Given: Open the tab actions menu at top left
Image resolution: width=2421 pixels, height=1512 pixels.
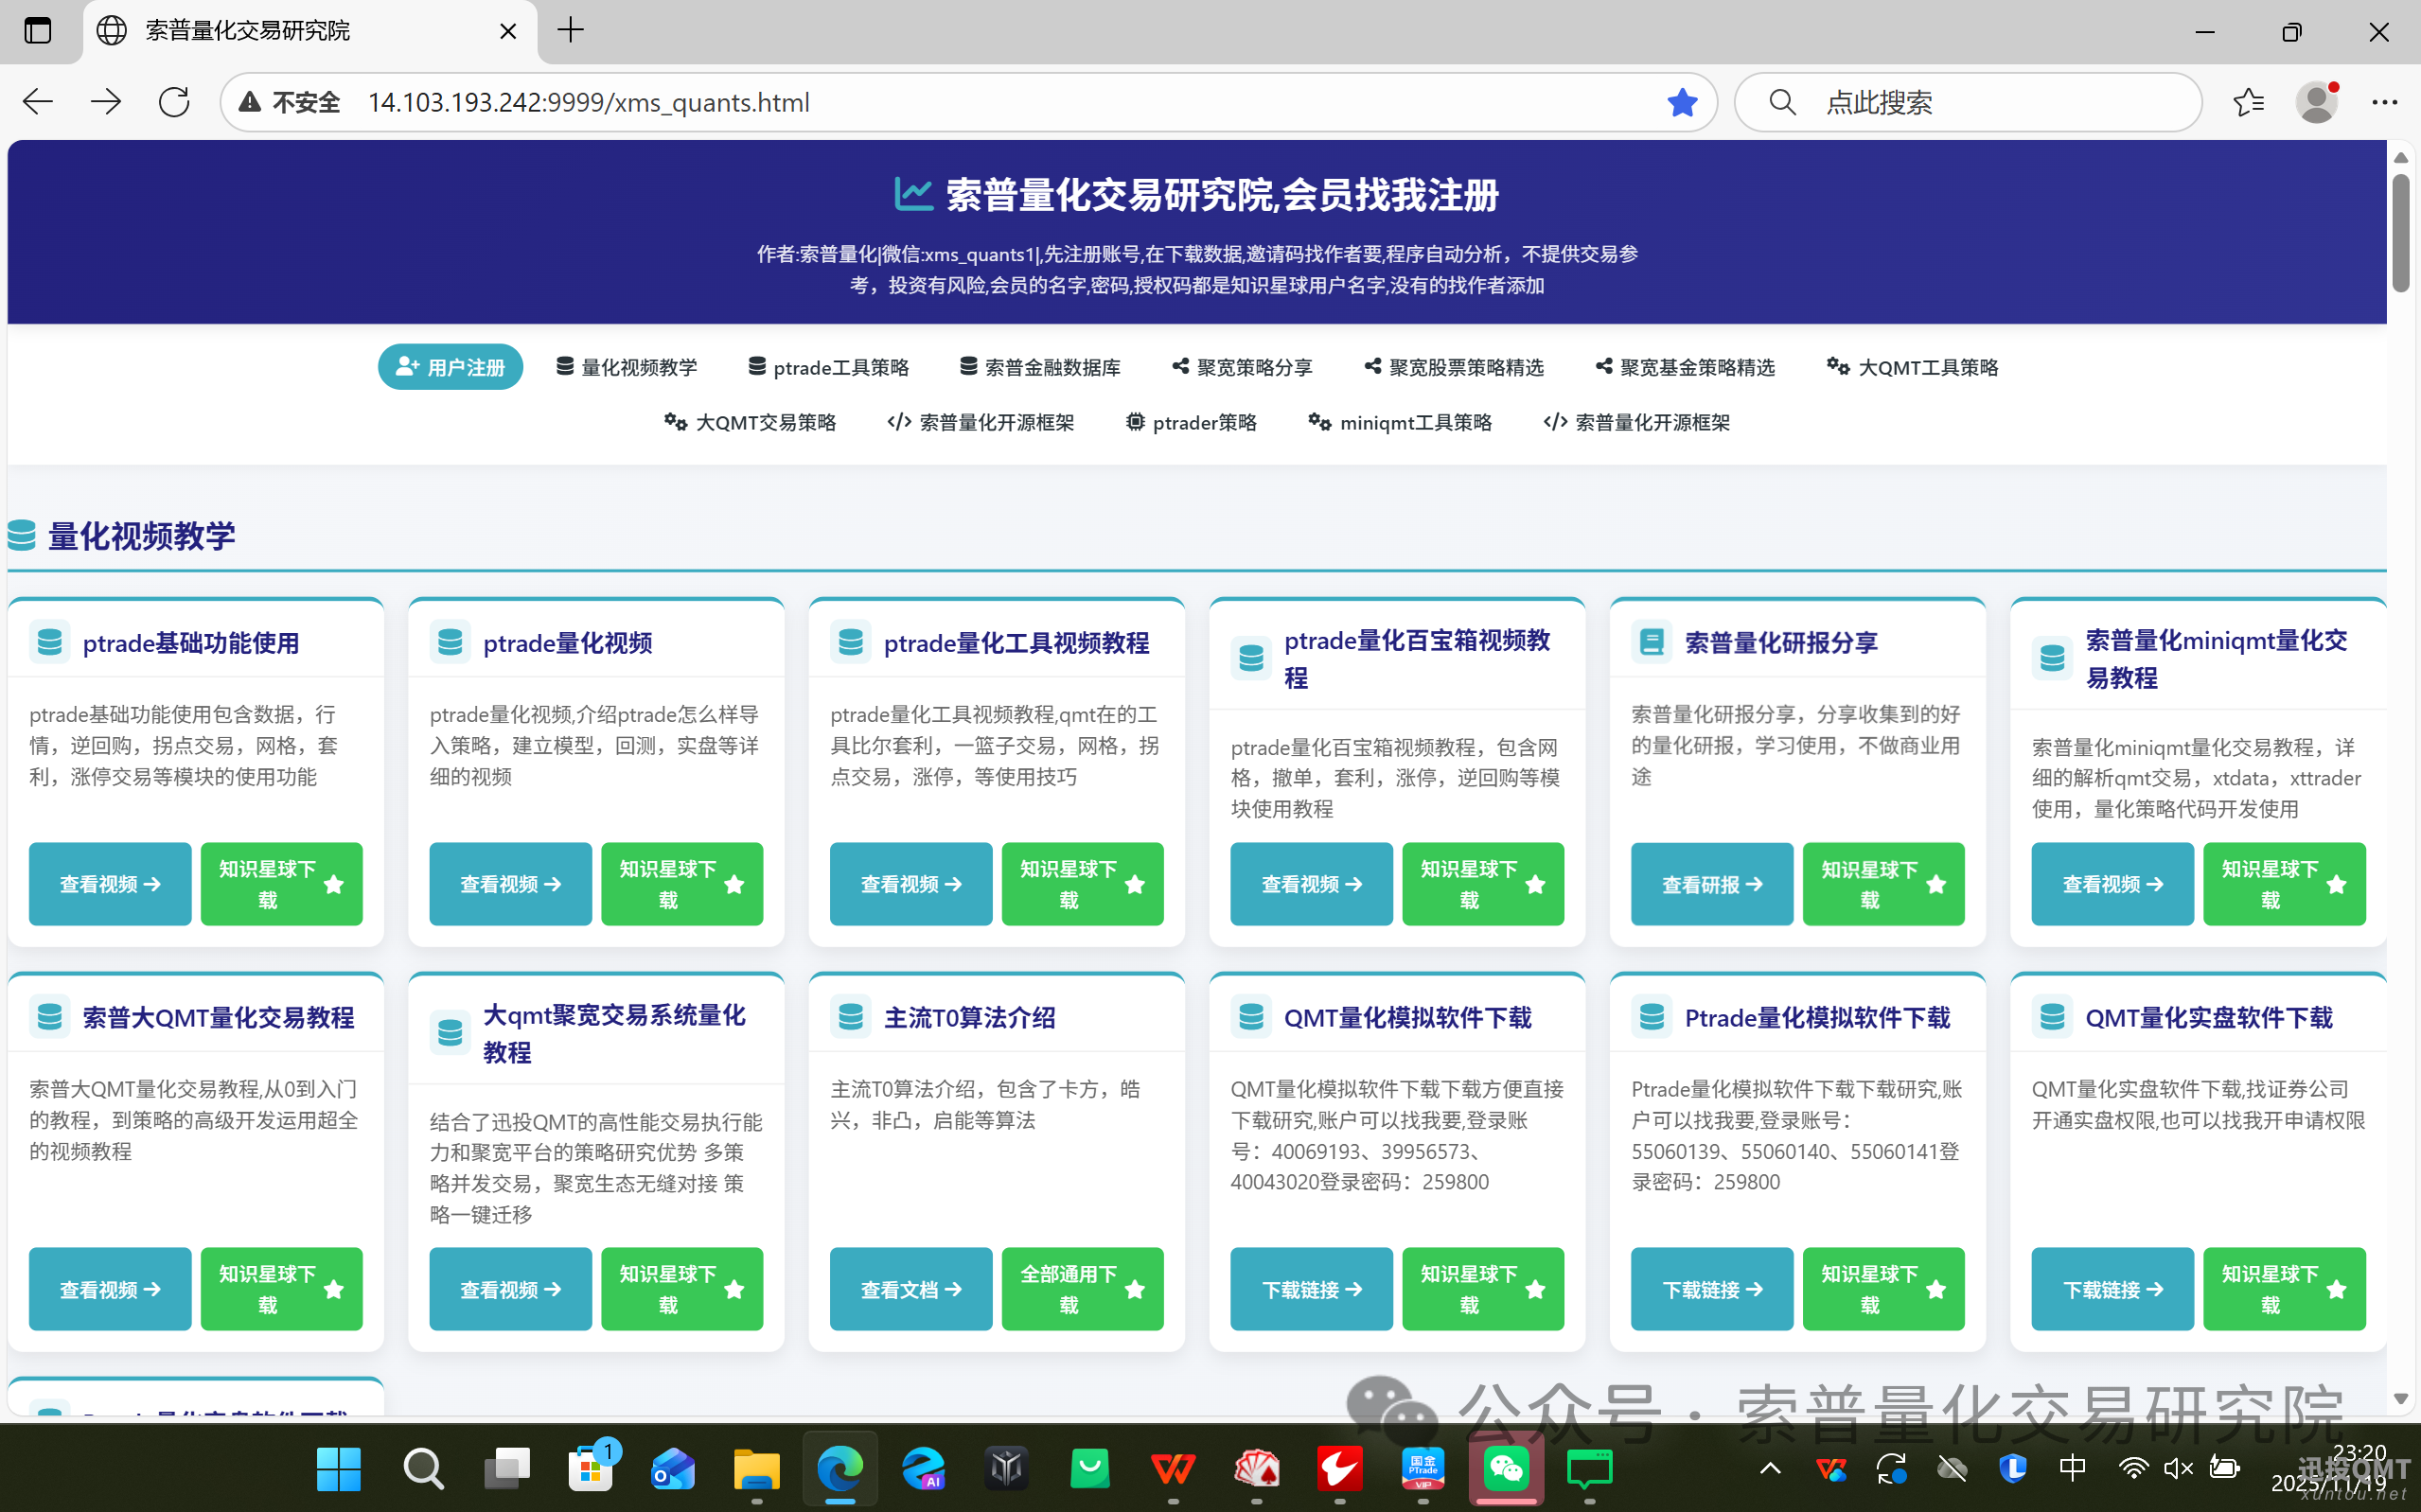Looking at the screenshot, I should tap(38, 30).
